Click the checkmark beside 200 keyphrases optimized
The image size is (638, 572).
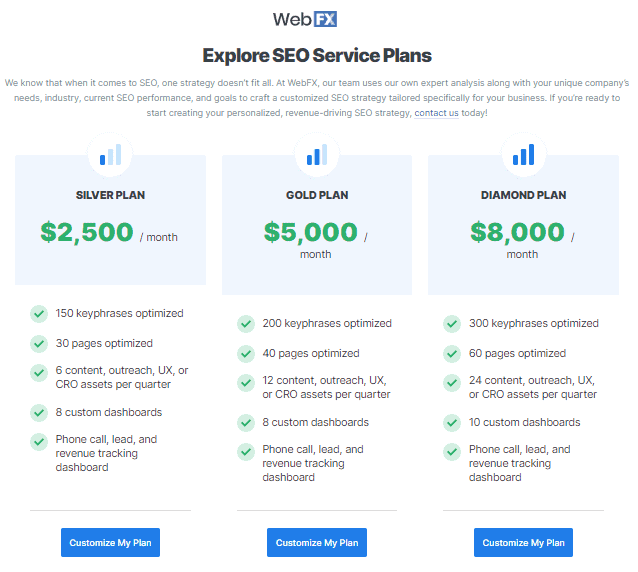[246, 324]
